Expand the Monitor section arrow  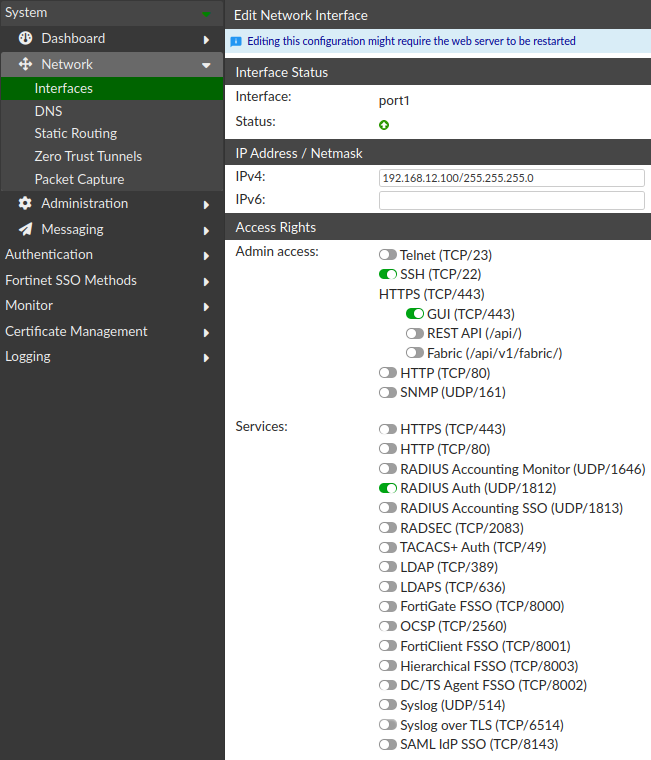(x=206, y=307)
